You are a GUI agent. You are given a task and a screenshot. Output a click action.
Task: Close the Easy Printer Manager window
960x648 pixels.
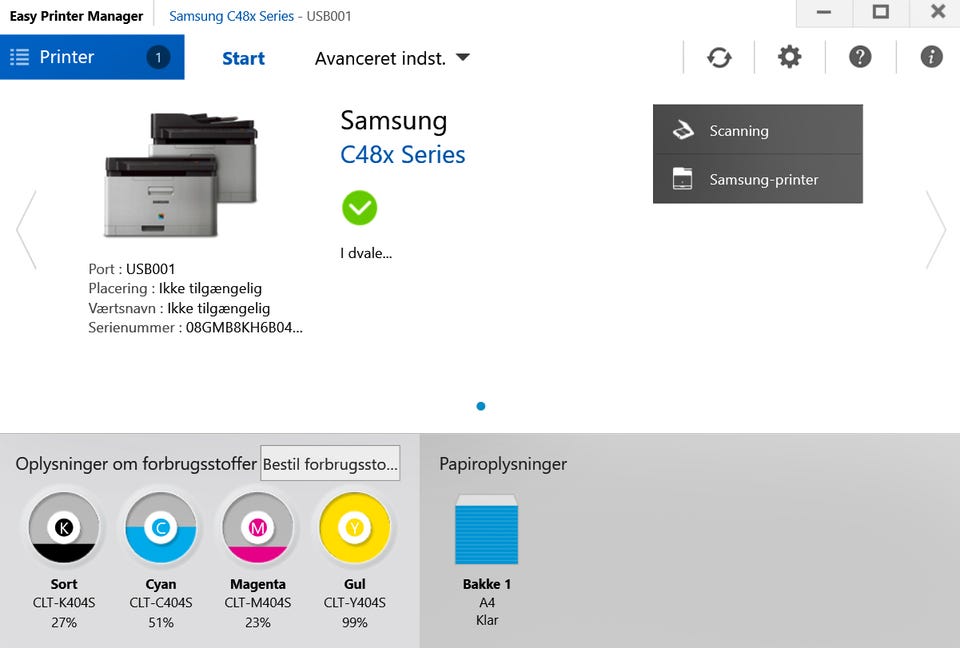click(936, 12)
